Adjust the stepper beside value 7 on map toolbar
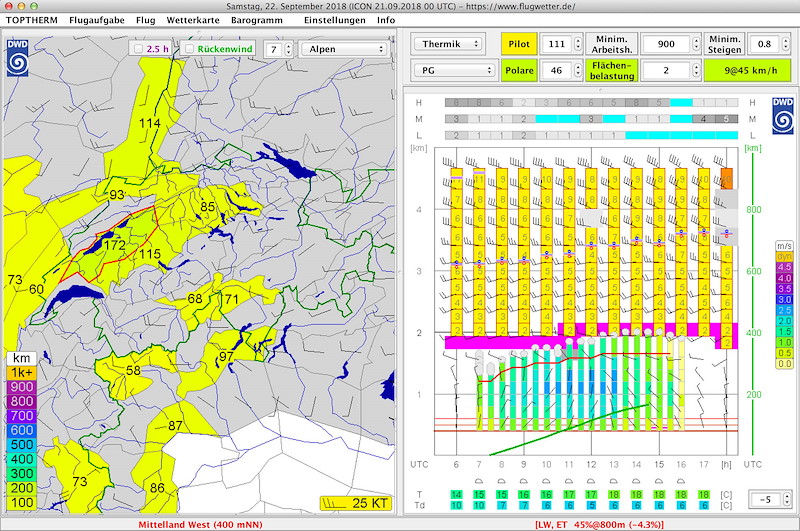Image resolution: width=800 pixels, height=531 pixels. [289, 49]
